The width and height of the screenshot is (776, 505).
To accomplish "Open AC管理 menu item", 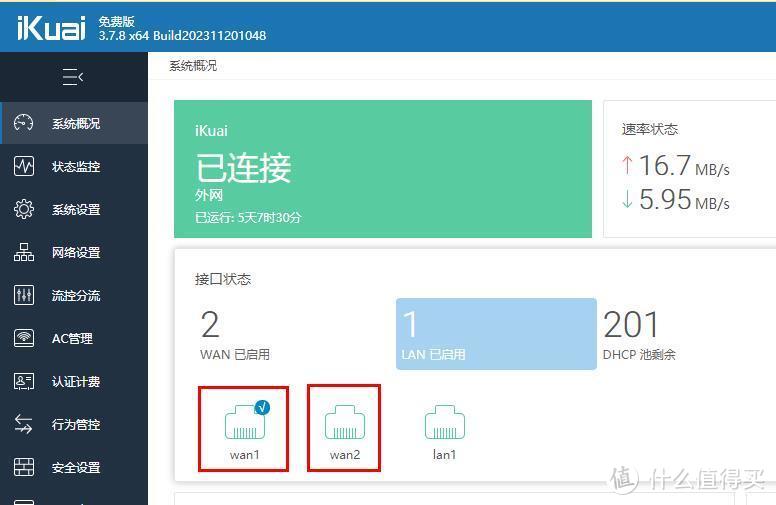I will (74, 338).
